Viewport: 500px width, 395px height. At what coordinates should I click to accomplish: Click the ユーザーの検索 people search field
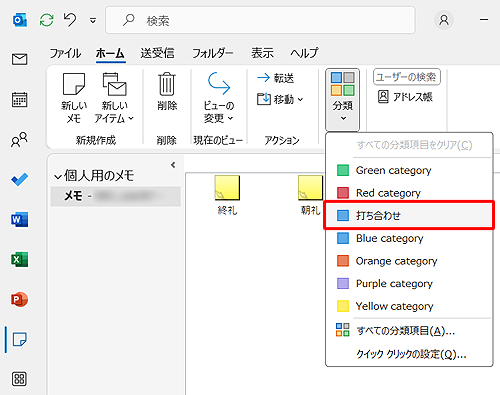[407, 77]
